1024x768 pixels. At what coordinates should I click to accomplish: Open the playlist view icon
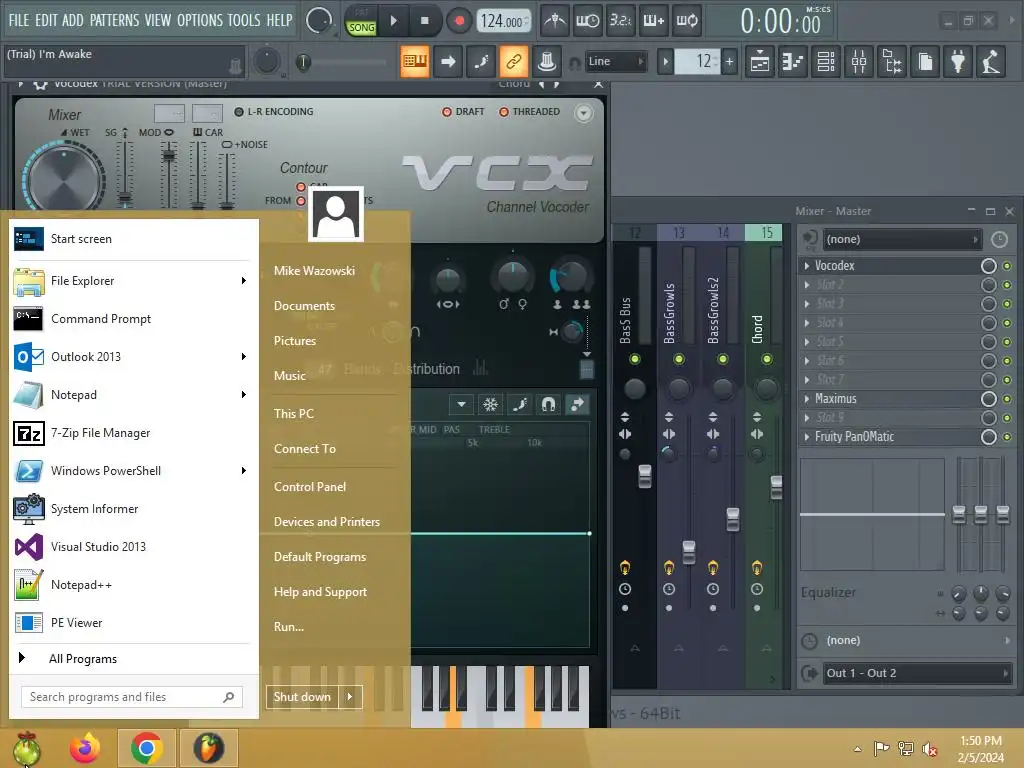pyautogui.click(x=760, y=62)
